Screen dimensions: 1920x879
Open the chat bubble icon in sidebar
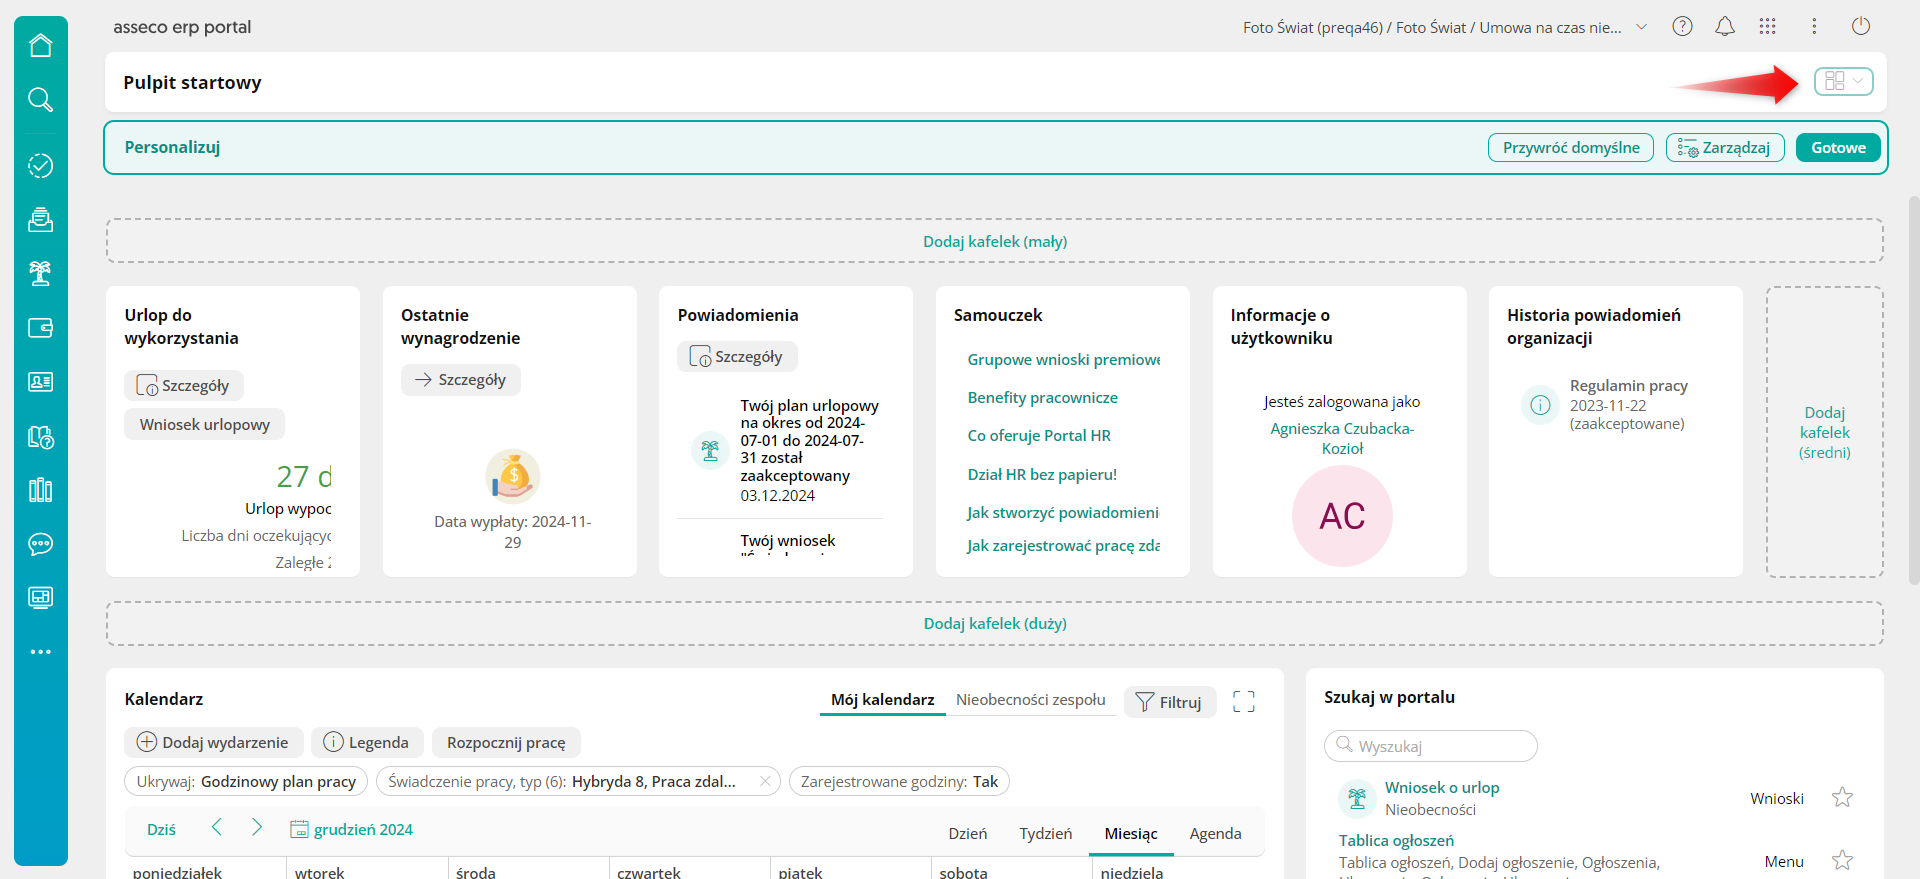coord(40,544)
